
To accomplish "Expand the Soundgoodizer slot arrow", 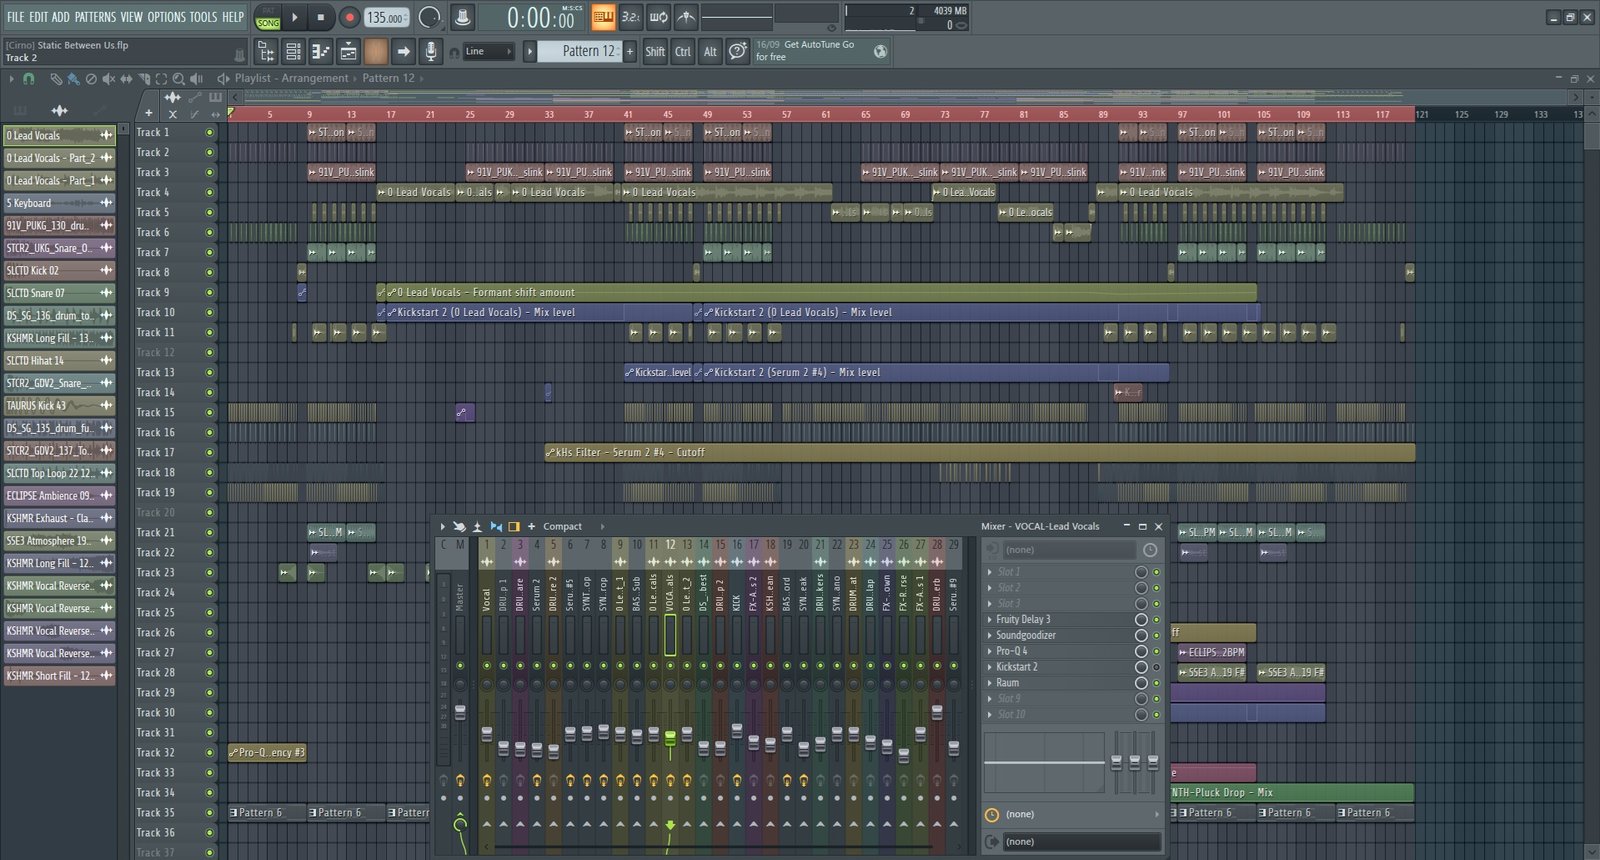I will point(990,636).
